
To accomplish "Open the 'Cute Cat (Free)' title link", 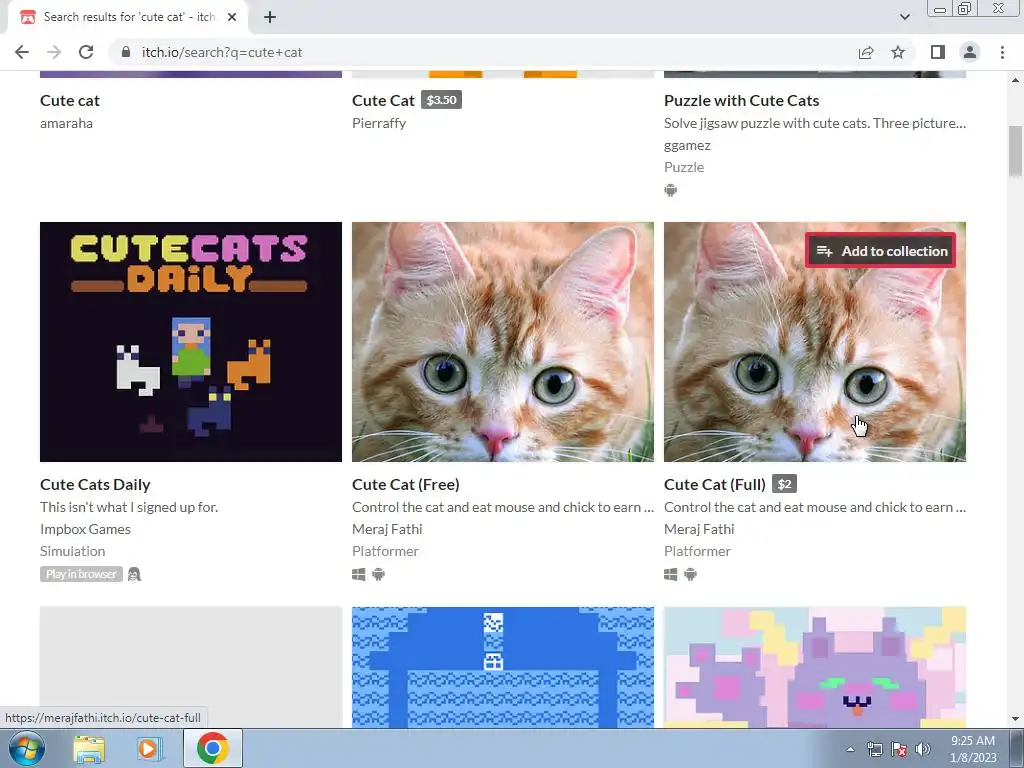I will point(406,485).
